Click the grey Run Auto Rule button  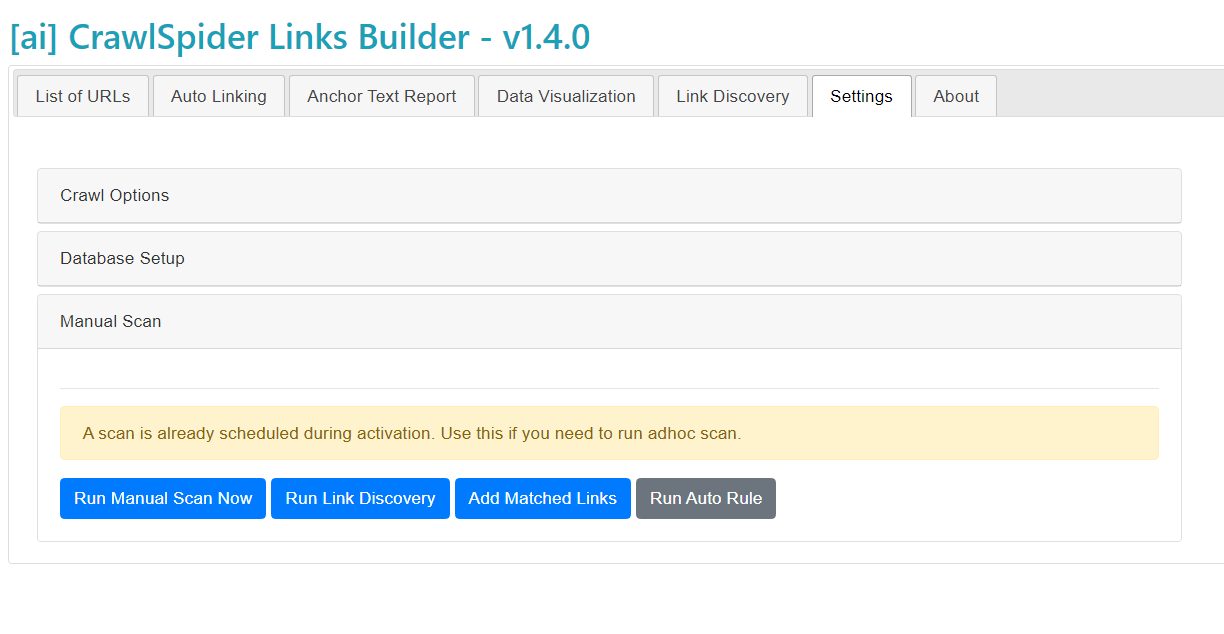pyautogui.click(x=706, y=498)
